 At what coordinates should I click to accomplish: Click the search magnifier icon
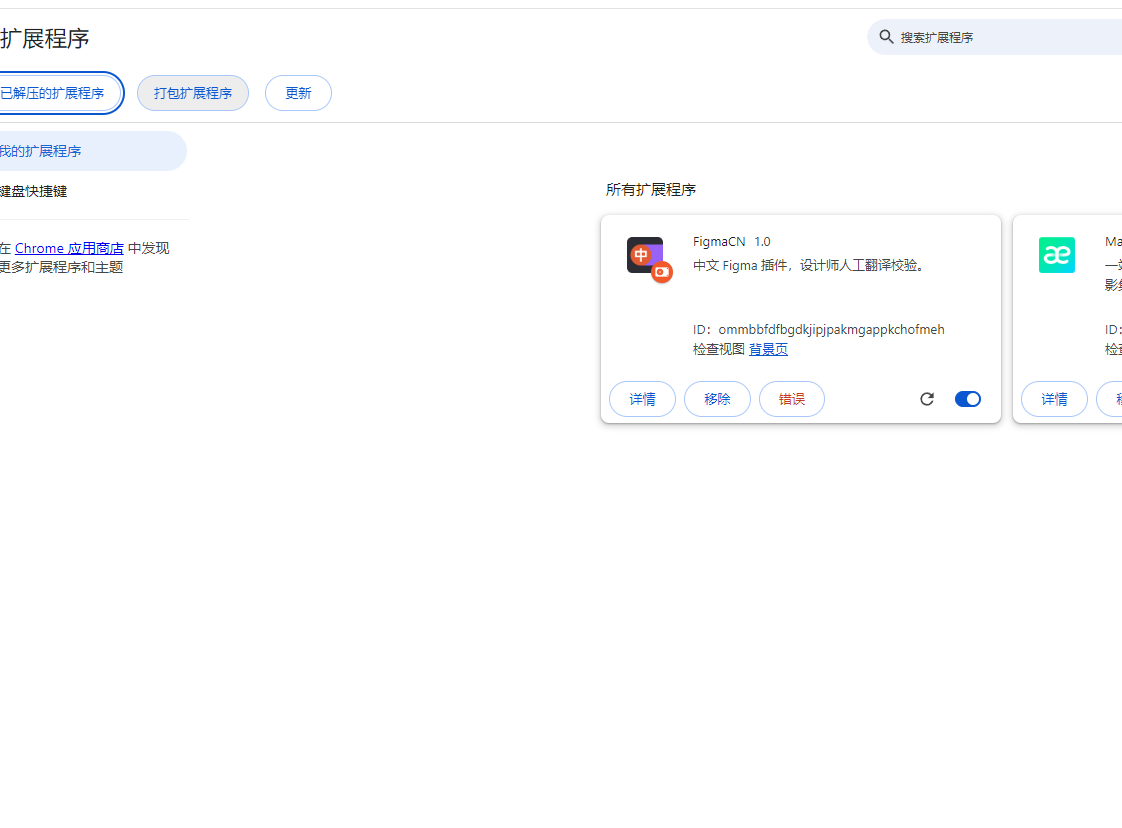886,37
